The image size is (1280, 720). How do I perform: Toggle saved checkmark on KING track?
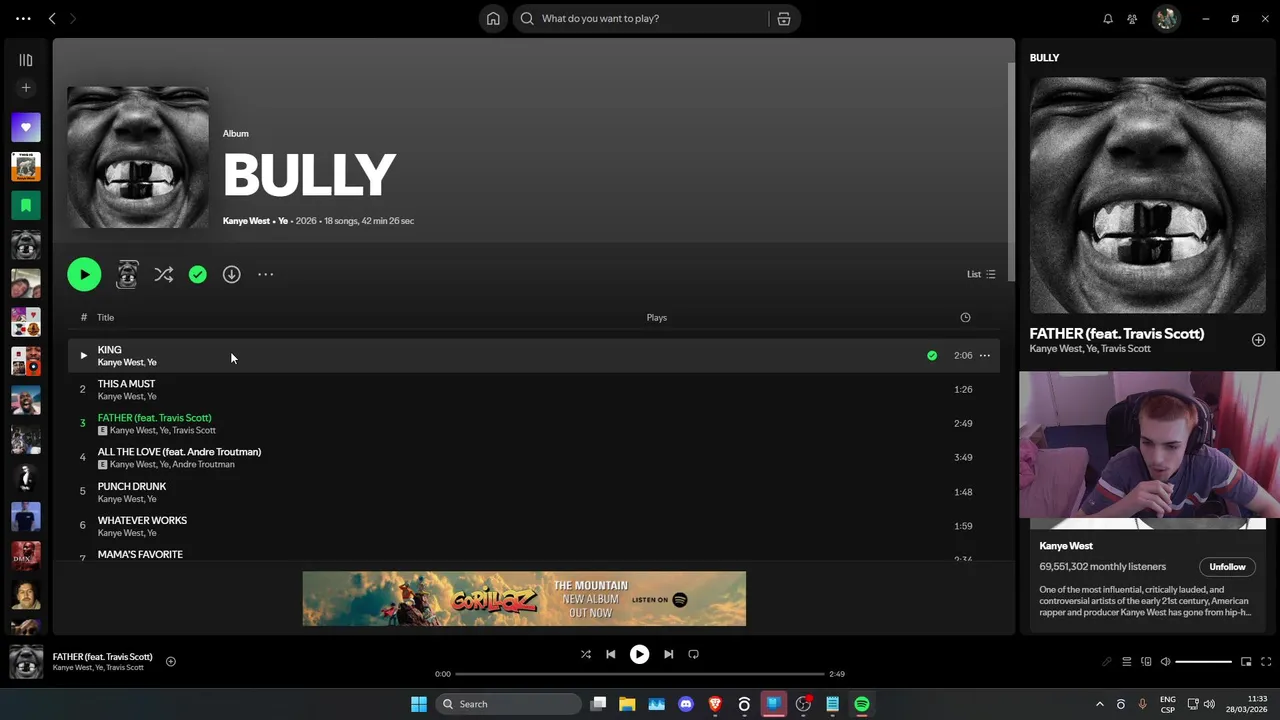click(932, 355)
